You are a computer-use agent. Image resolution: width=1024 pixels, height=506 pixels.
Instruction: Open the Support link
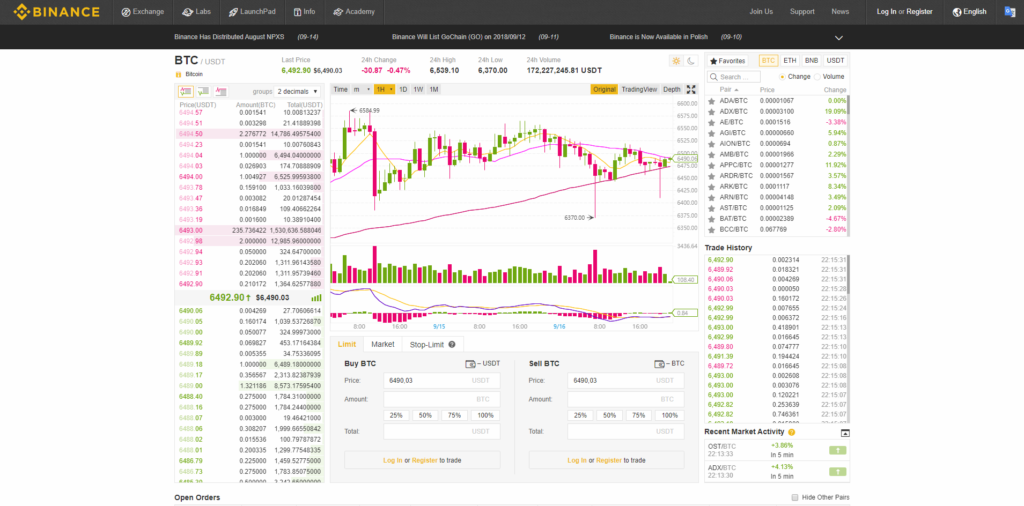coord(802,12)
